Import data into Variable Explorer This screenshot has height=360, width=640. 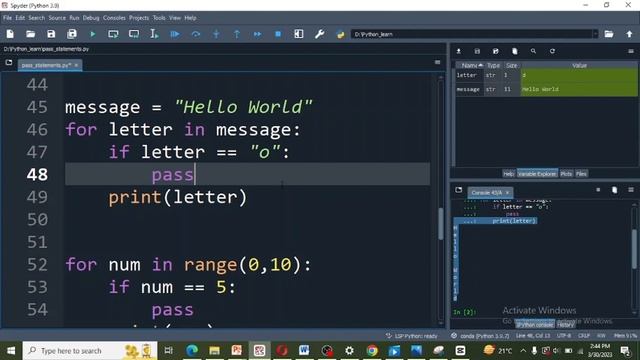[x=459, y=51]
